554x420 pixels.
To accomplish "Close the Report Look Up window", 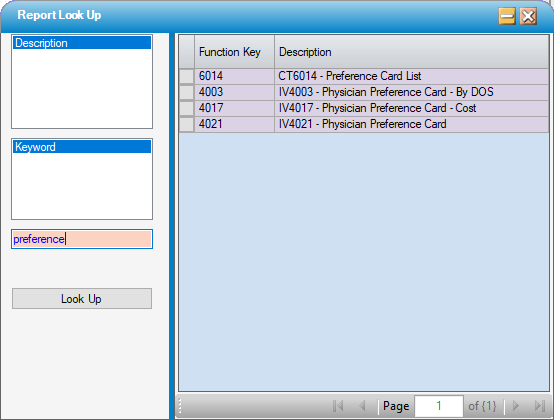I will point(528,16).
